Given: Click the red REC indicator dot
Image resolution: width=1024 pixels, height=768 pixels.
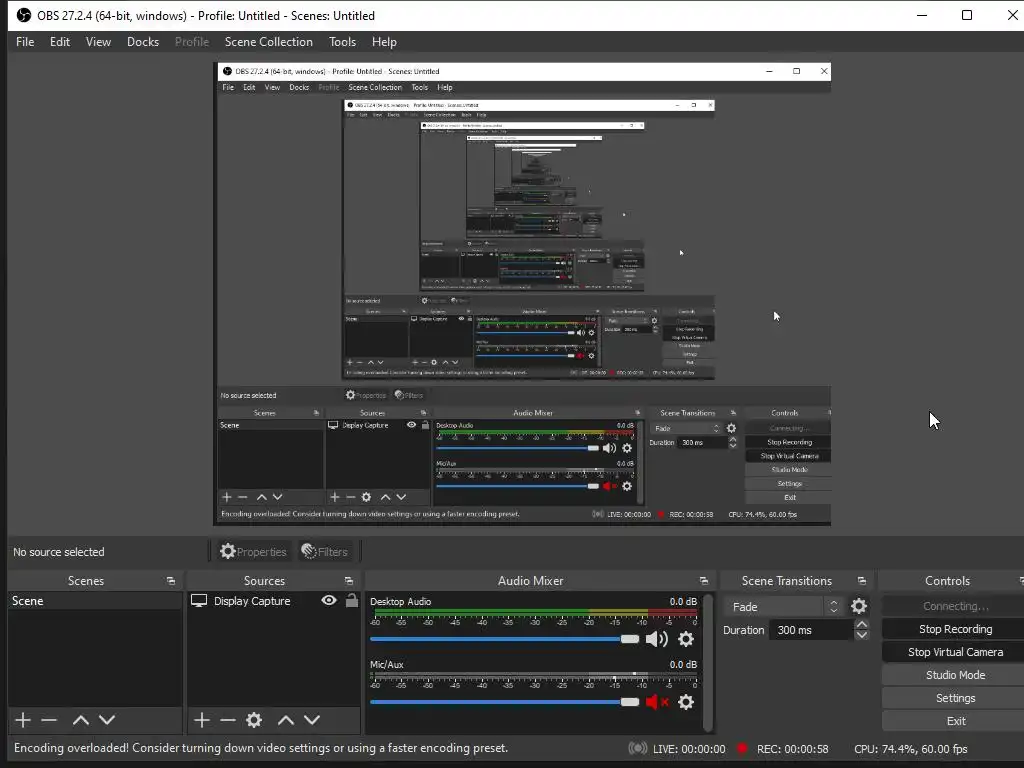Looking at the screenshot, I should click(742, 748).
